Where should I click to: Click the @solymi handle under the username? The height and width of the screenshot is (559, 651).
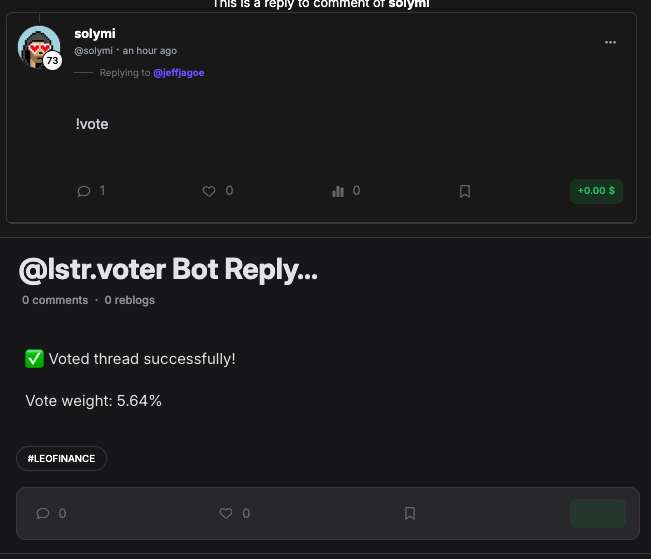(93, 51)
